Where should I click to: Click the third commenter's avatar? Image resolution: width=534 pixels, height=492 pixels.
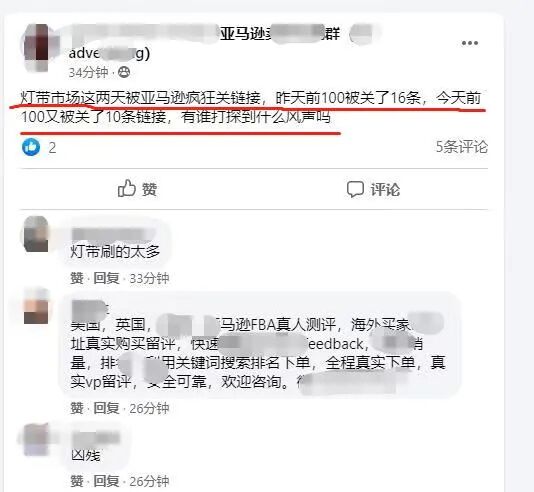[x=36, y=439]
